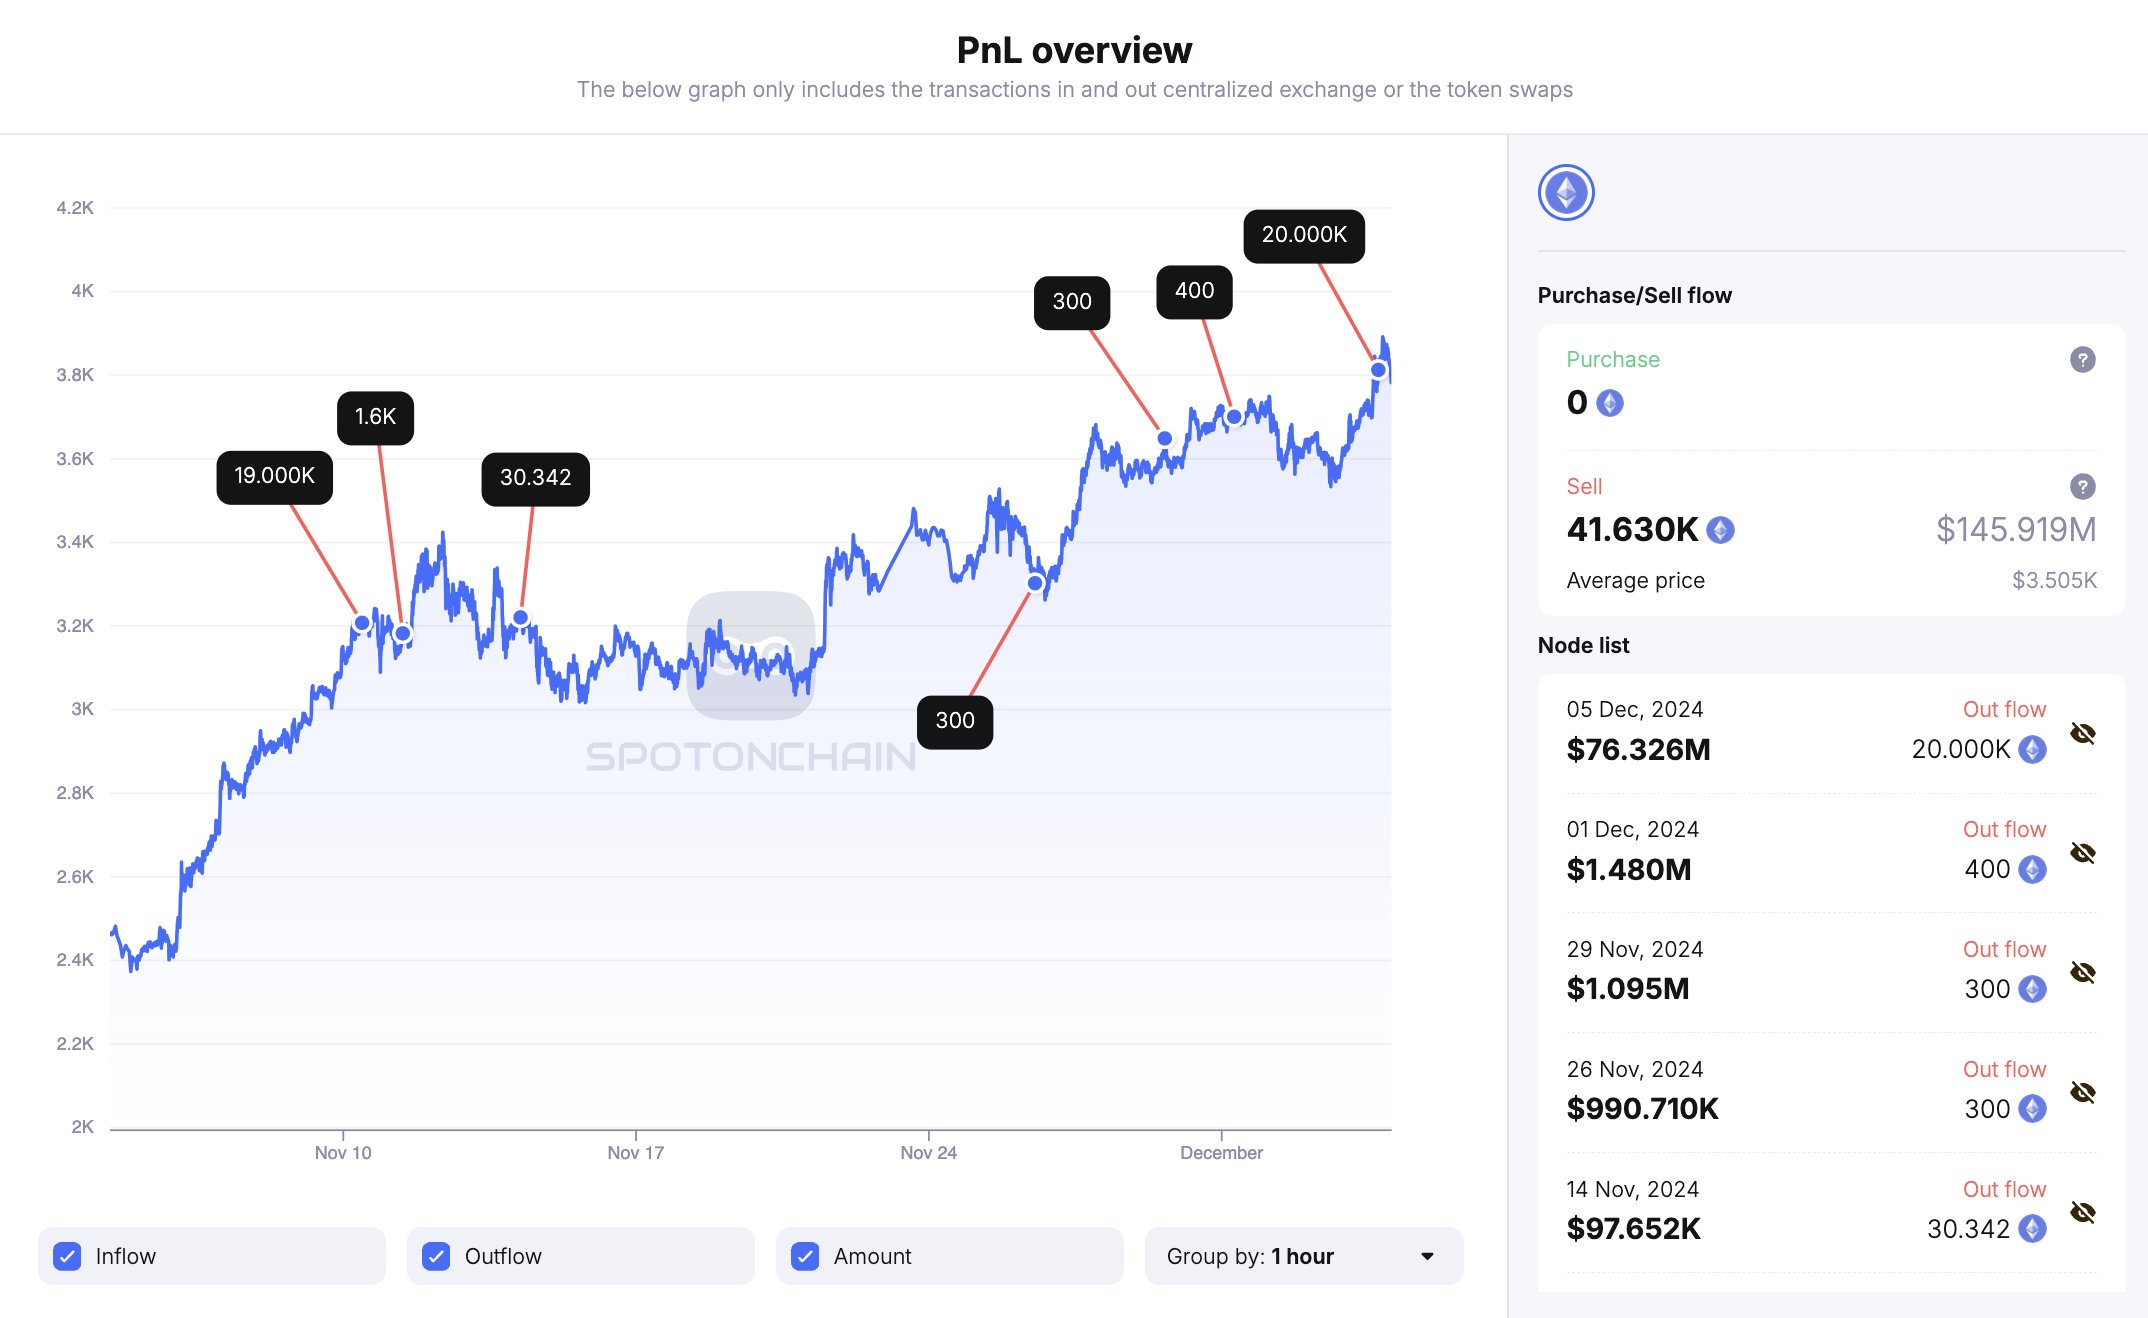Click the $1.480M node list entry
The image size is (2148, 1318).
pos(1628,869)
